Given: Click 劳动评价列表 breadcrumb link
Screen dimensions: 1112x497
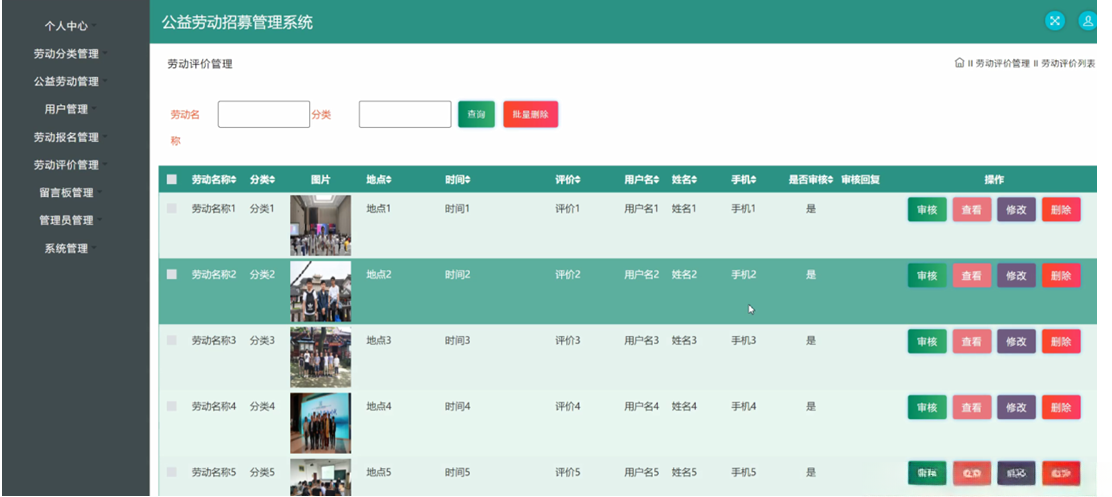Looking at the screenshot, I should click(x=1068, y=63).
